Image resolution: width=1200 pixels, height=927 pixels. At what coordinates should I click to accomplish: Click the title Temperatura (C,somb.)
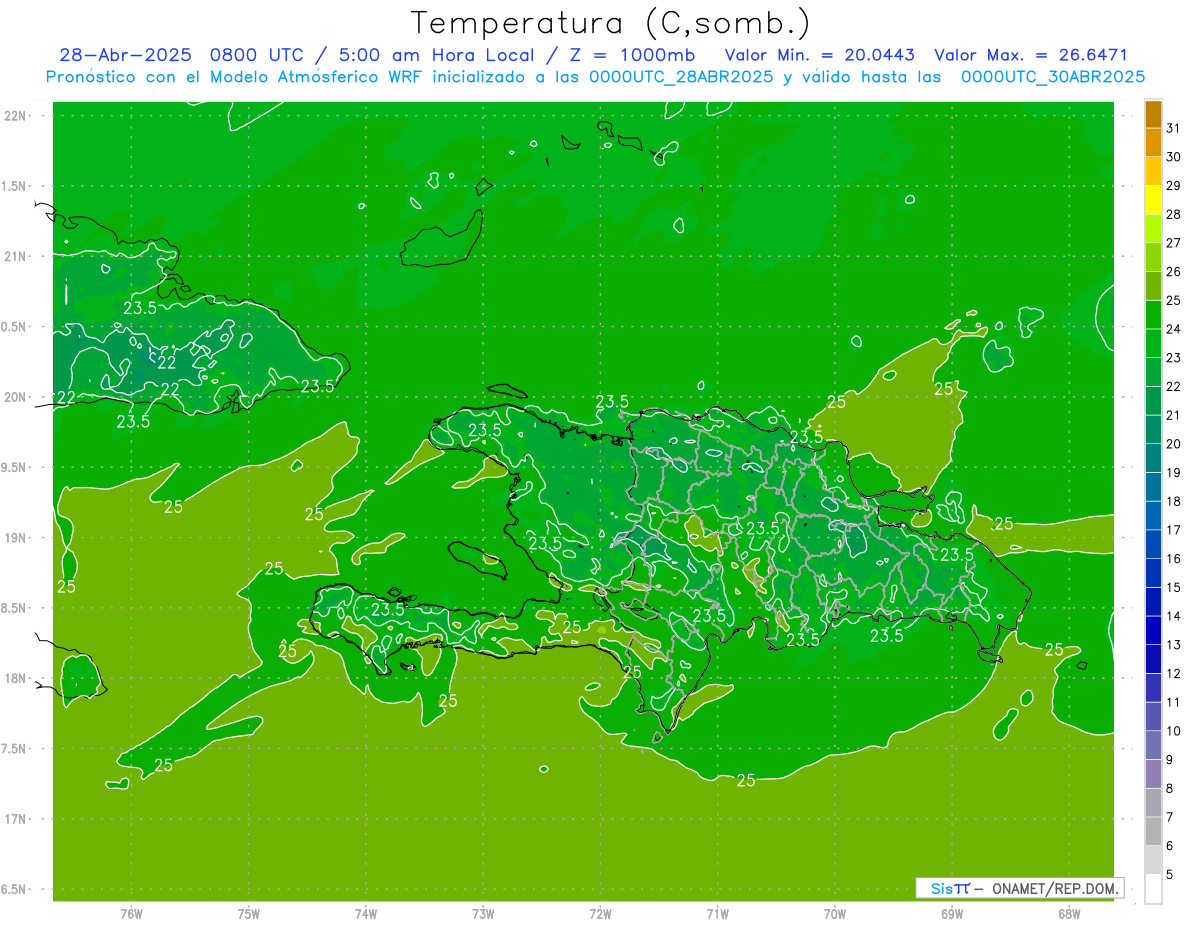coord(610,23)
